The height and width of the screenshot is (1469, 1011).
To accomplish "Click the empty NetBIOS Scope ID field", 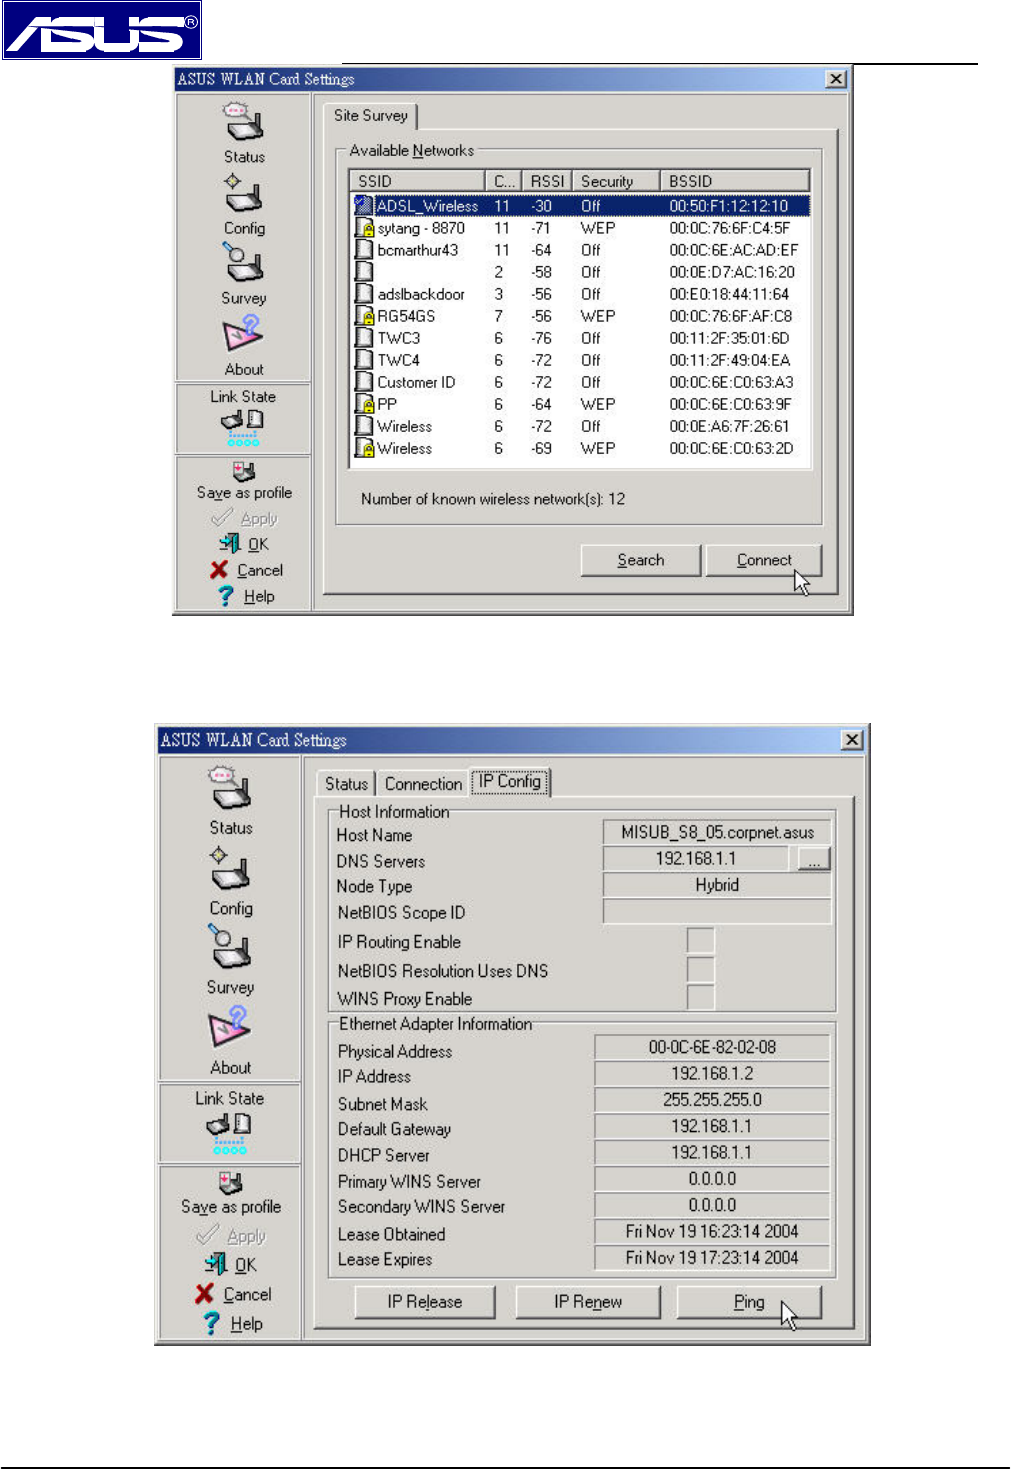I will pos(717,911).
